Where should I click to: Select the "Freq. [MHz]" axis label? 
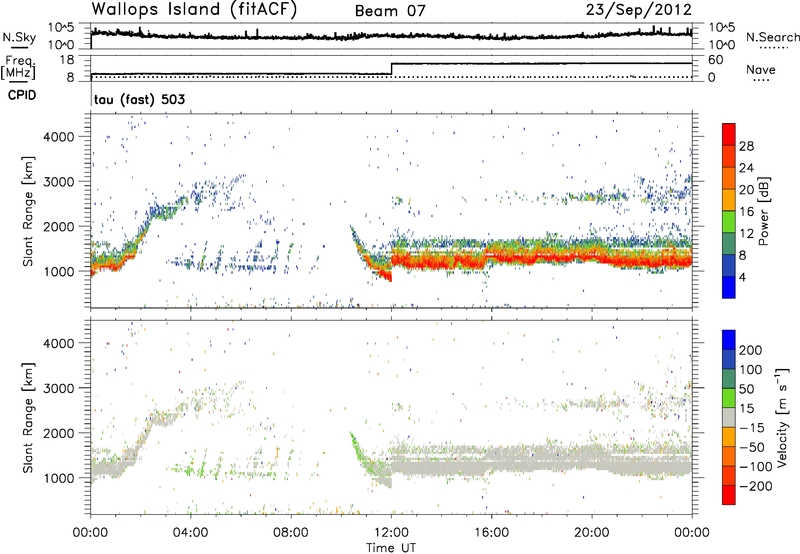tap(18, 68)
